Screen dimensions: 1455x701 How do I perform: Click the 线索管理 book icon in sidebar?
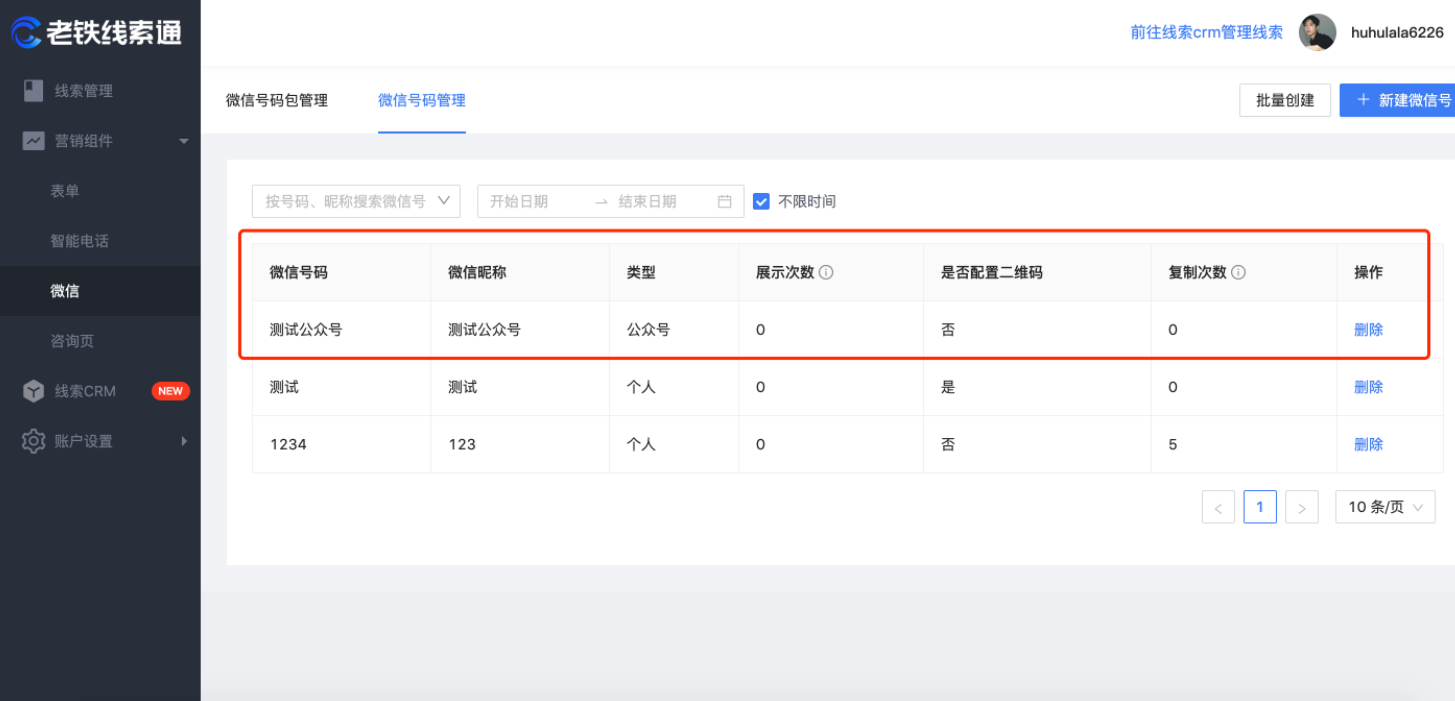(34, 91)
